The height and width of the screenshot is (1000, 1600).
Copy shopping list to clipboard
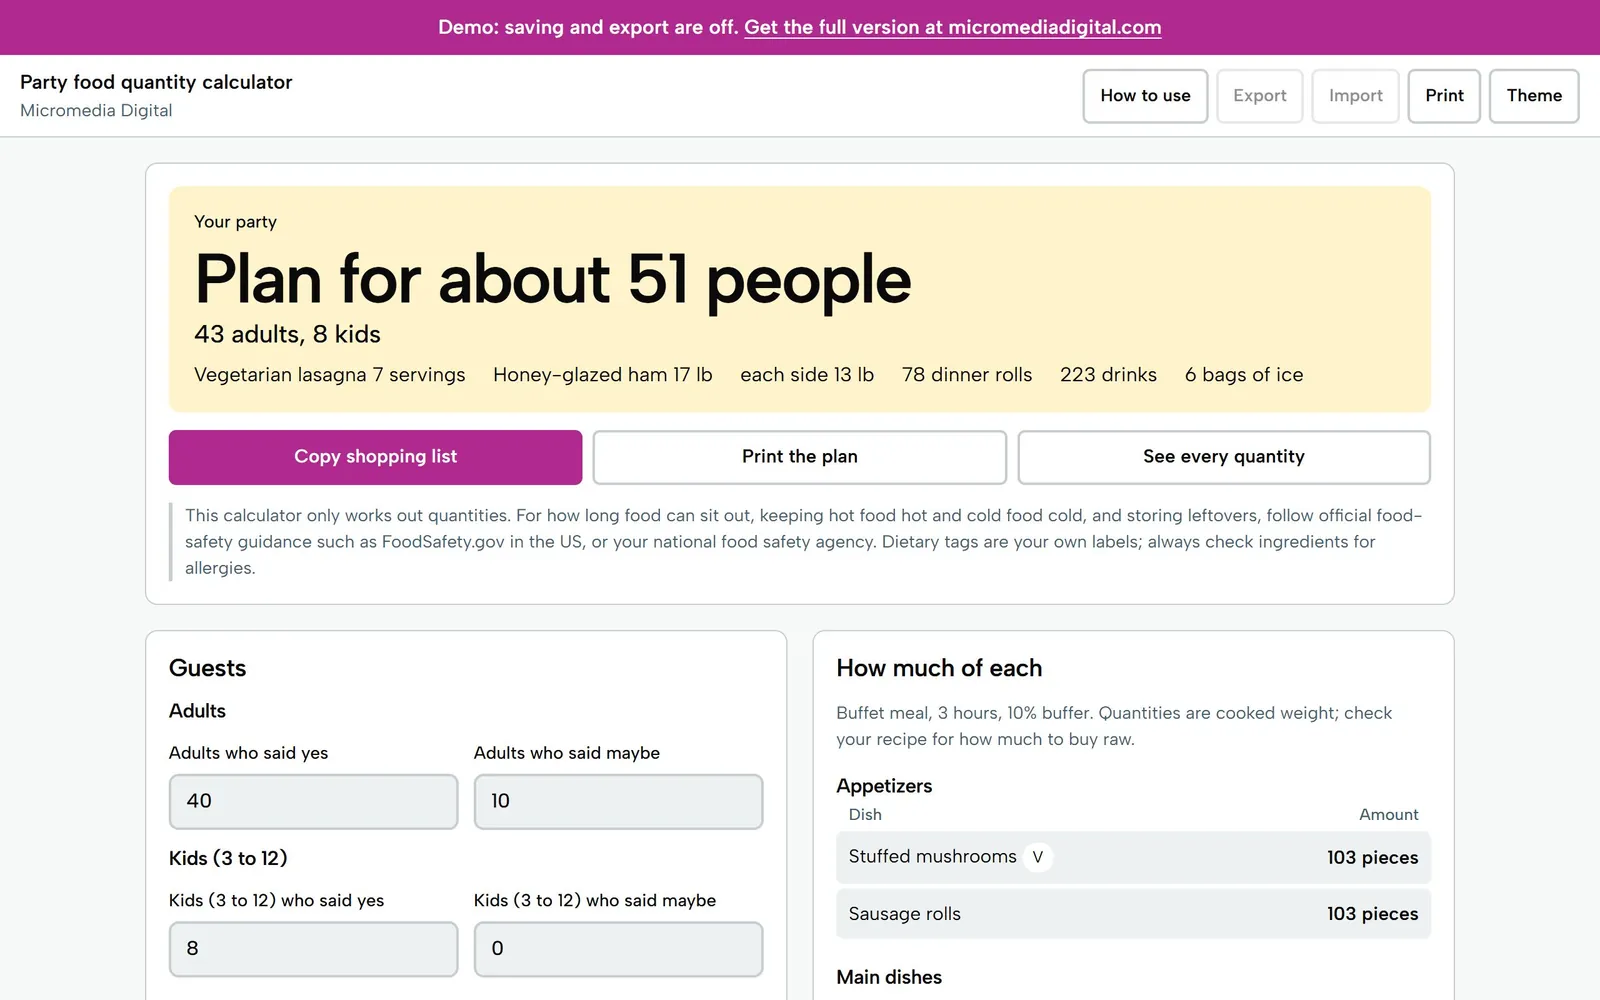tap(375, 457)
